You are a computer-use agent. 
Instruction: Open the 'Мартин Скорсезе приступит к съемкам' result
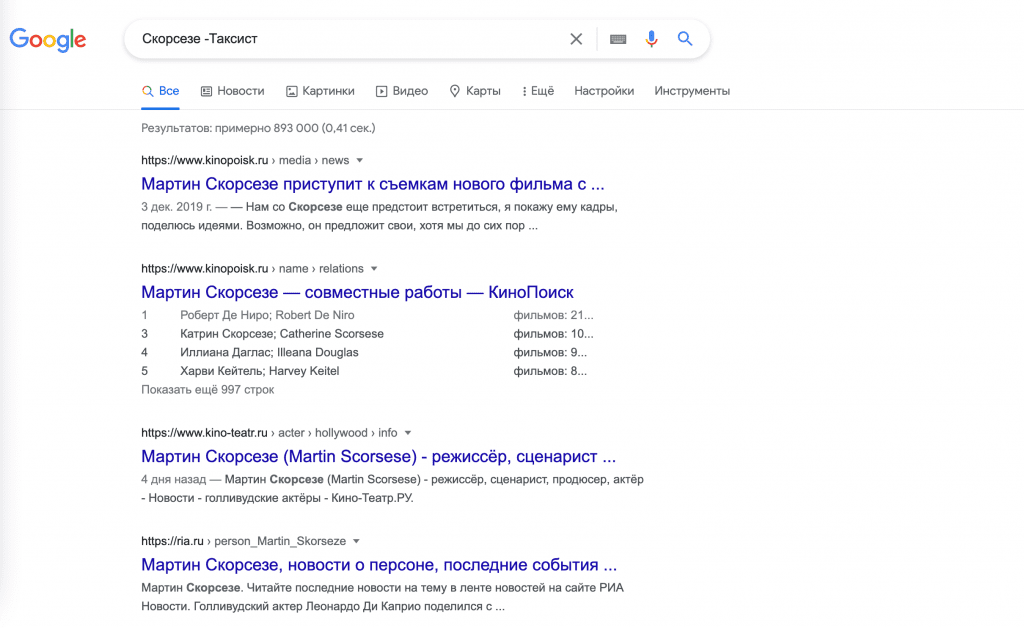pos(372,184)
